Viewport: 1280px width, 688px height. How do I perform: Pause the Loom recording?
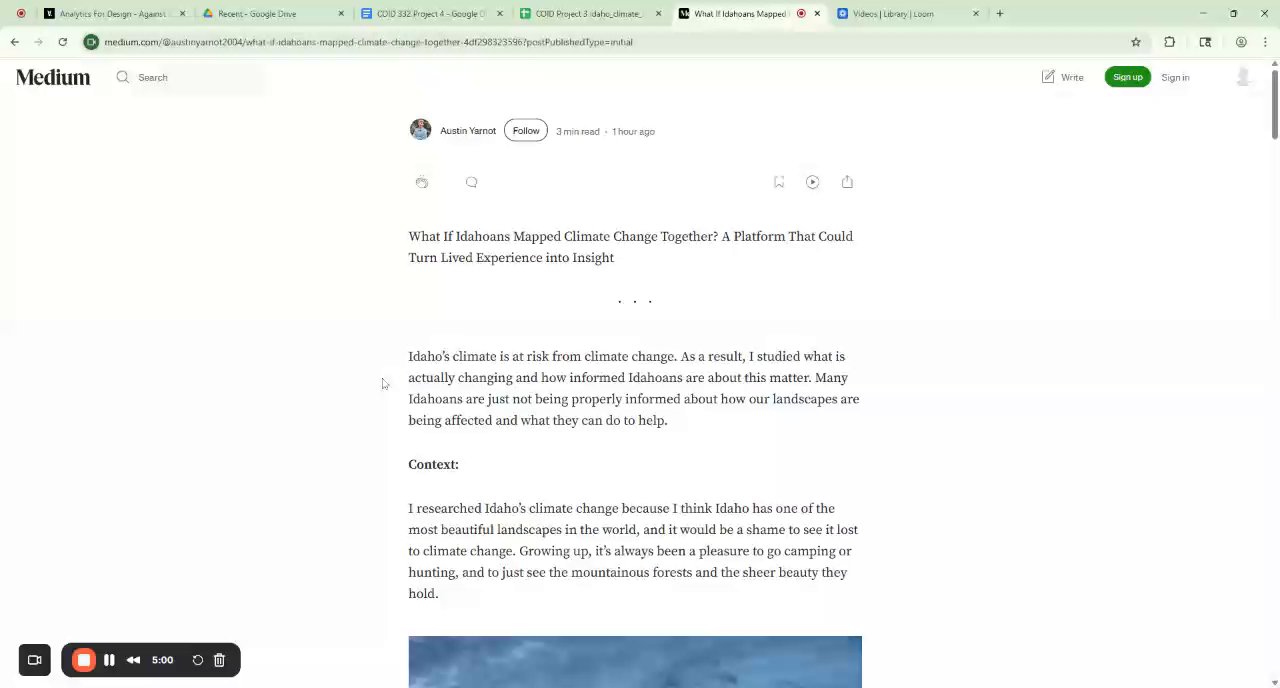[x=109, y=660]
